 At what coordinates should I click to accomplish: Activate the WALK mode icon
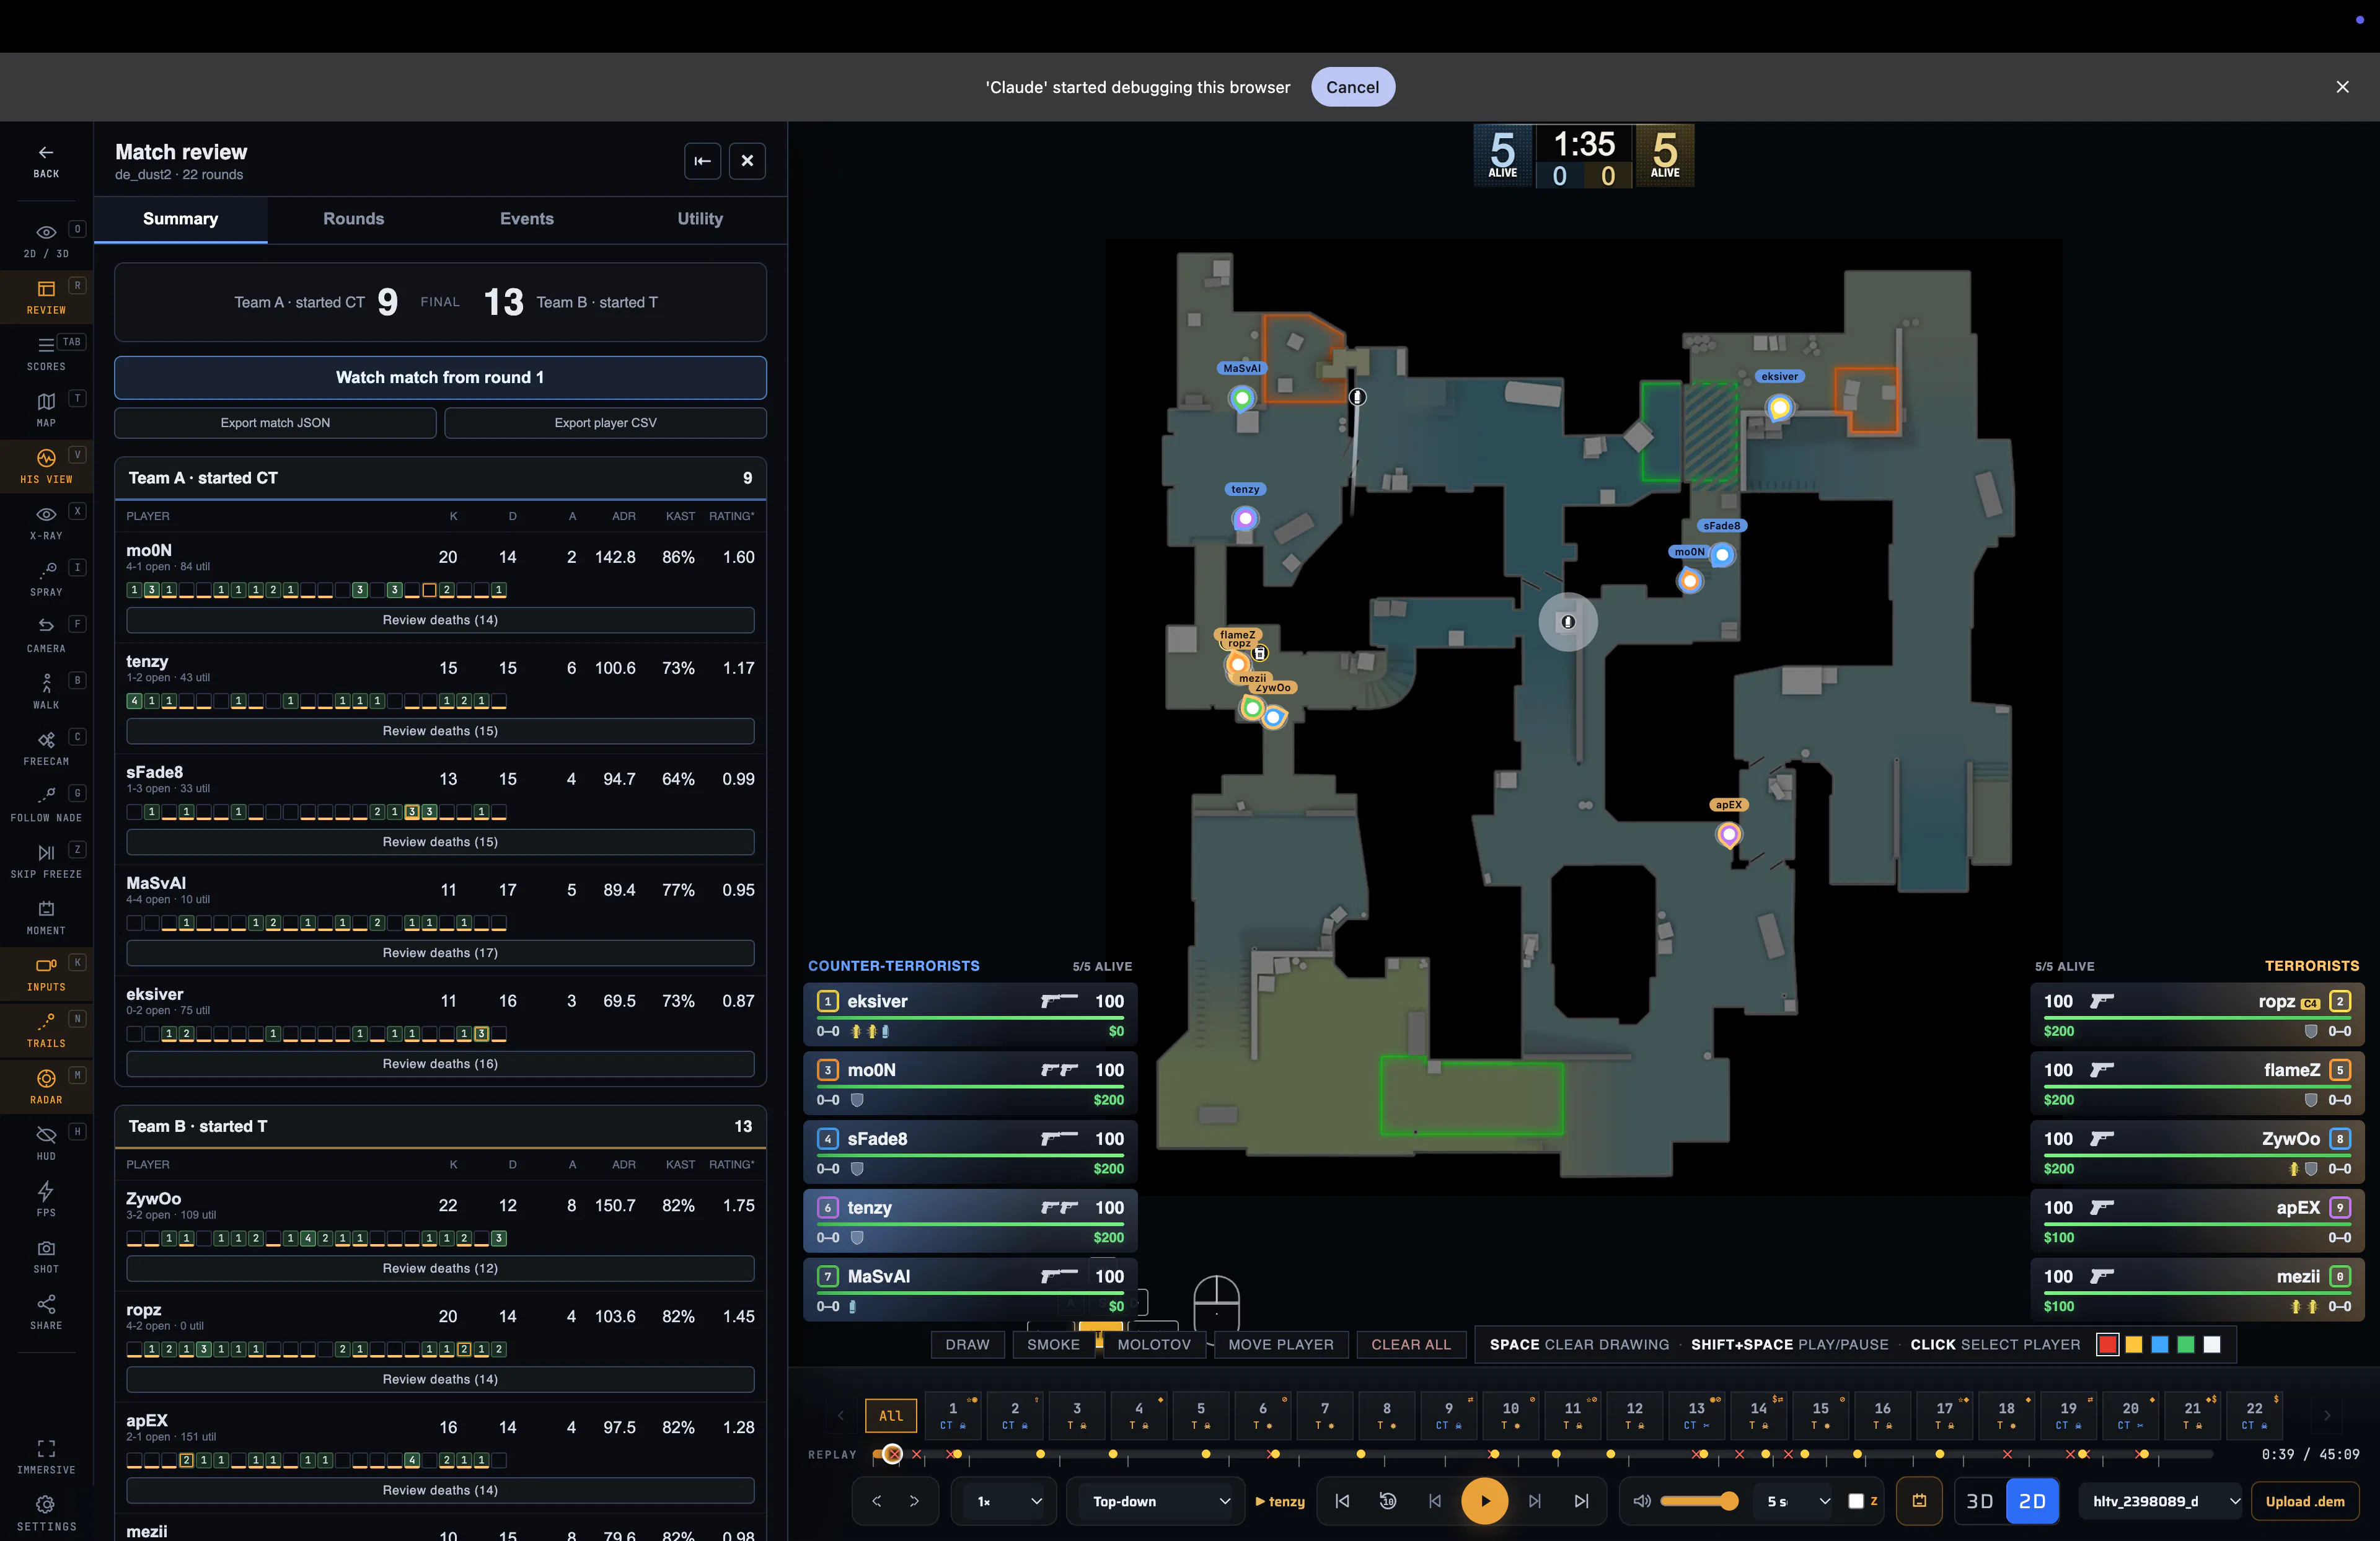point(46,683)
